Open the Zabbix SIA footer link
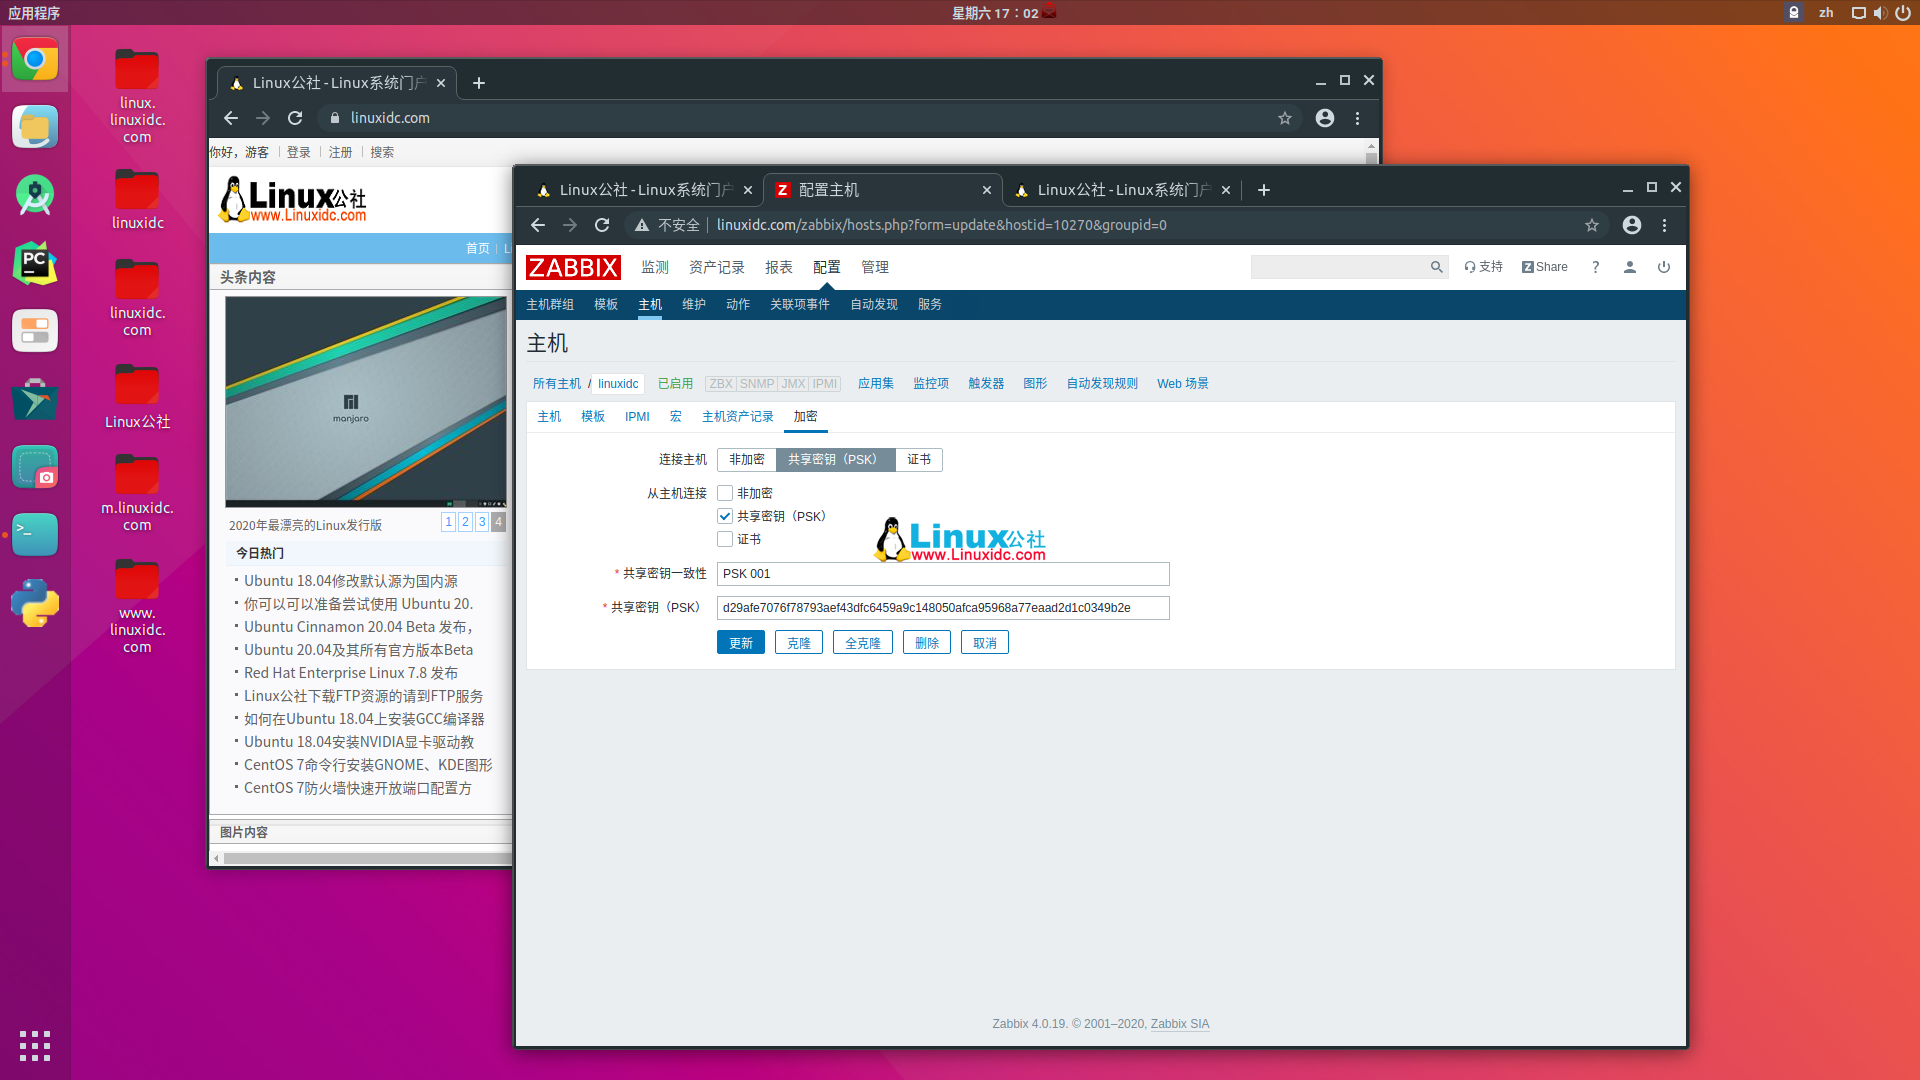 click(1180, 1024)
